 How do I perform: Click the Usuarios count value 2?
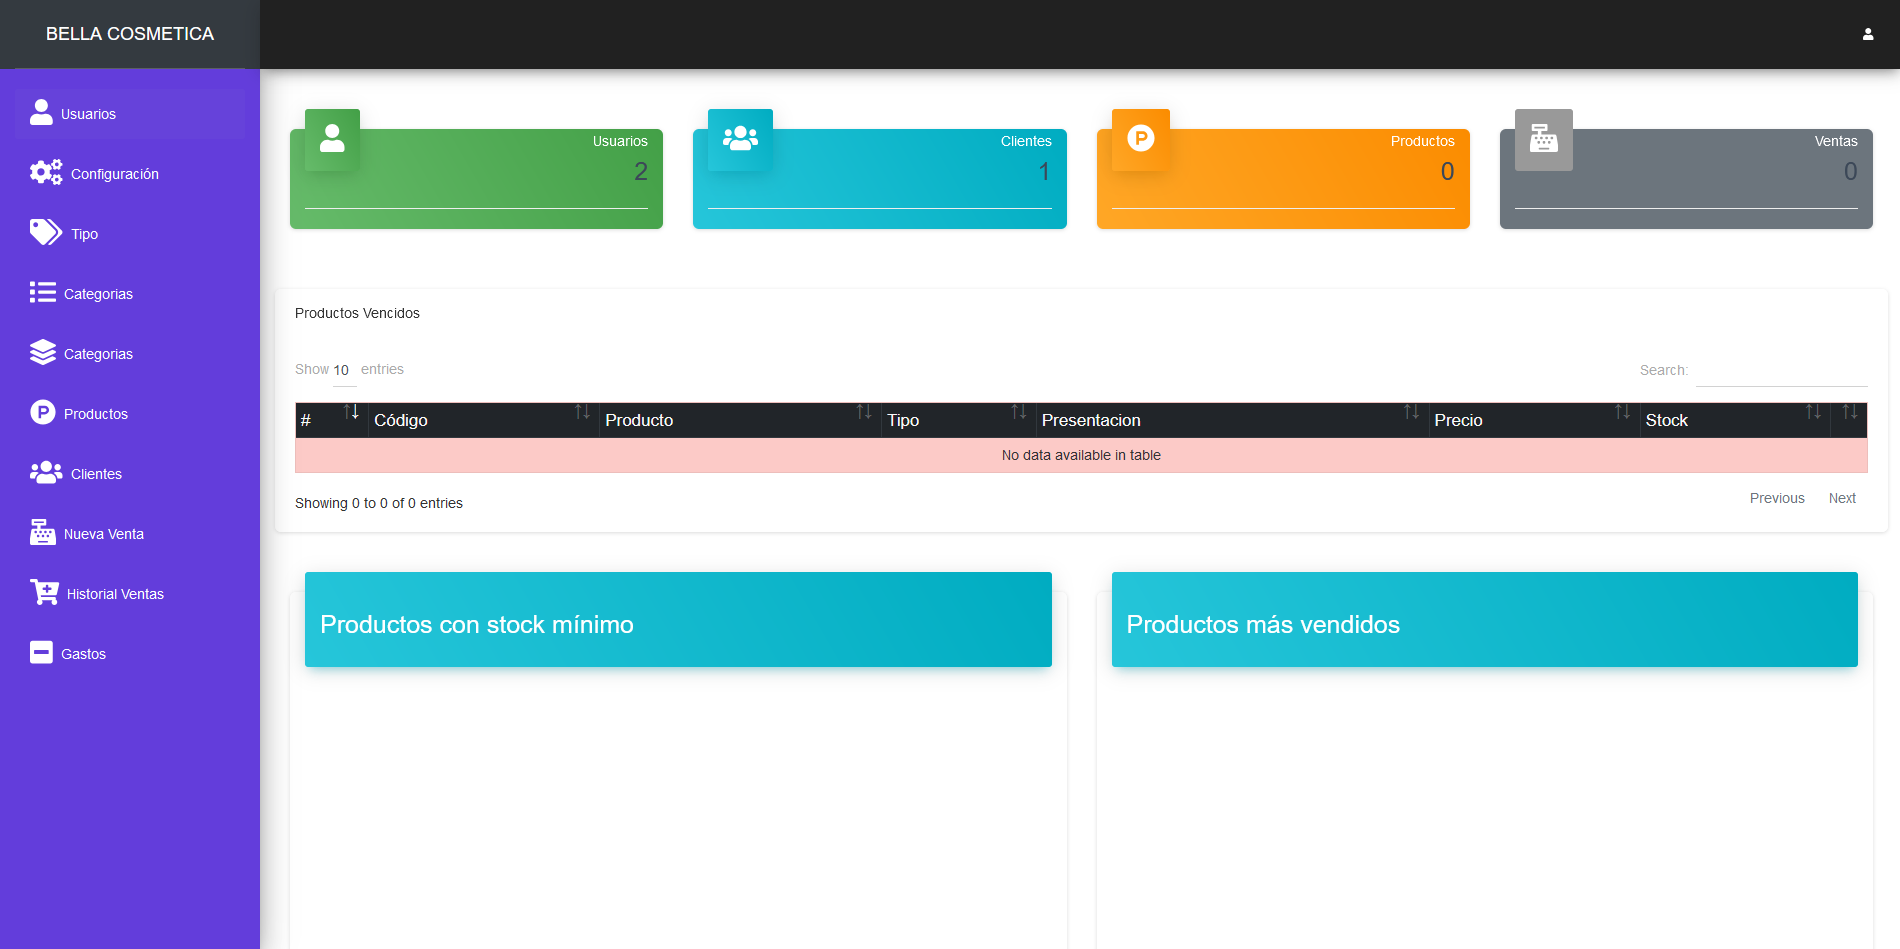coord(641,172)
